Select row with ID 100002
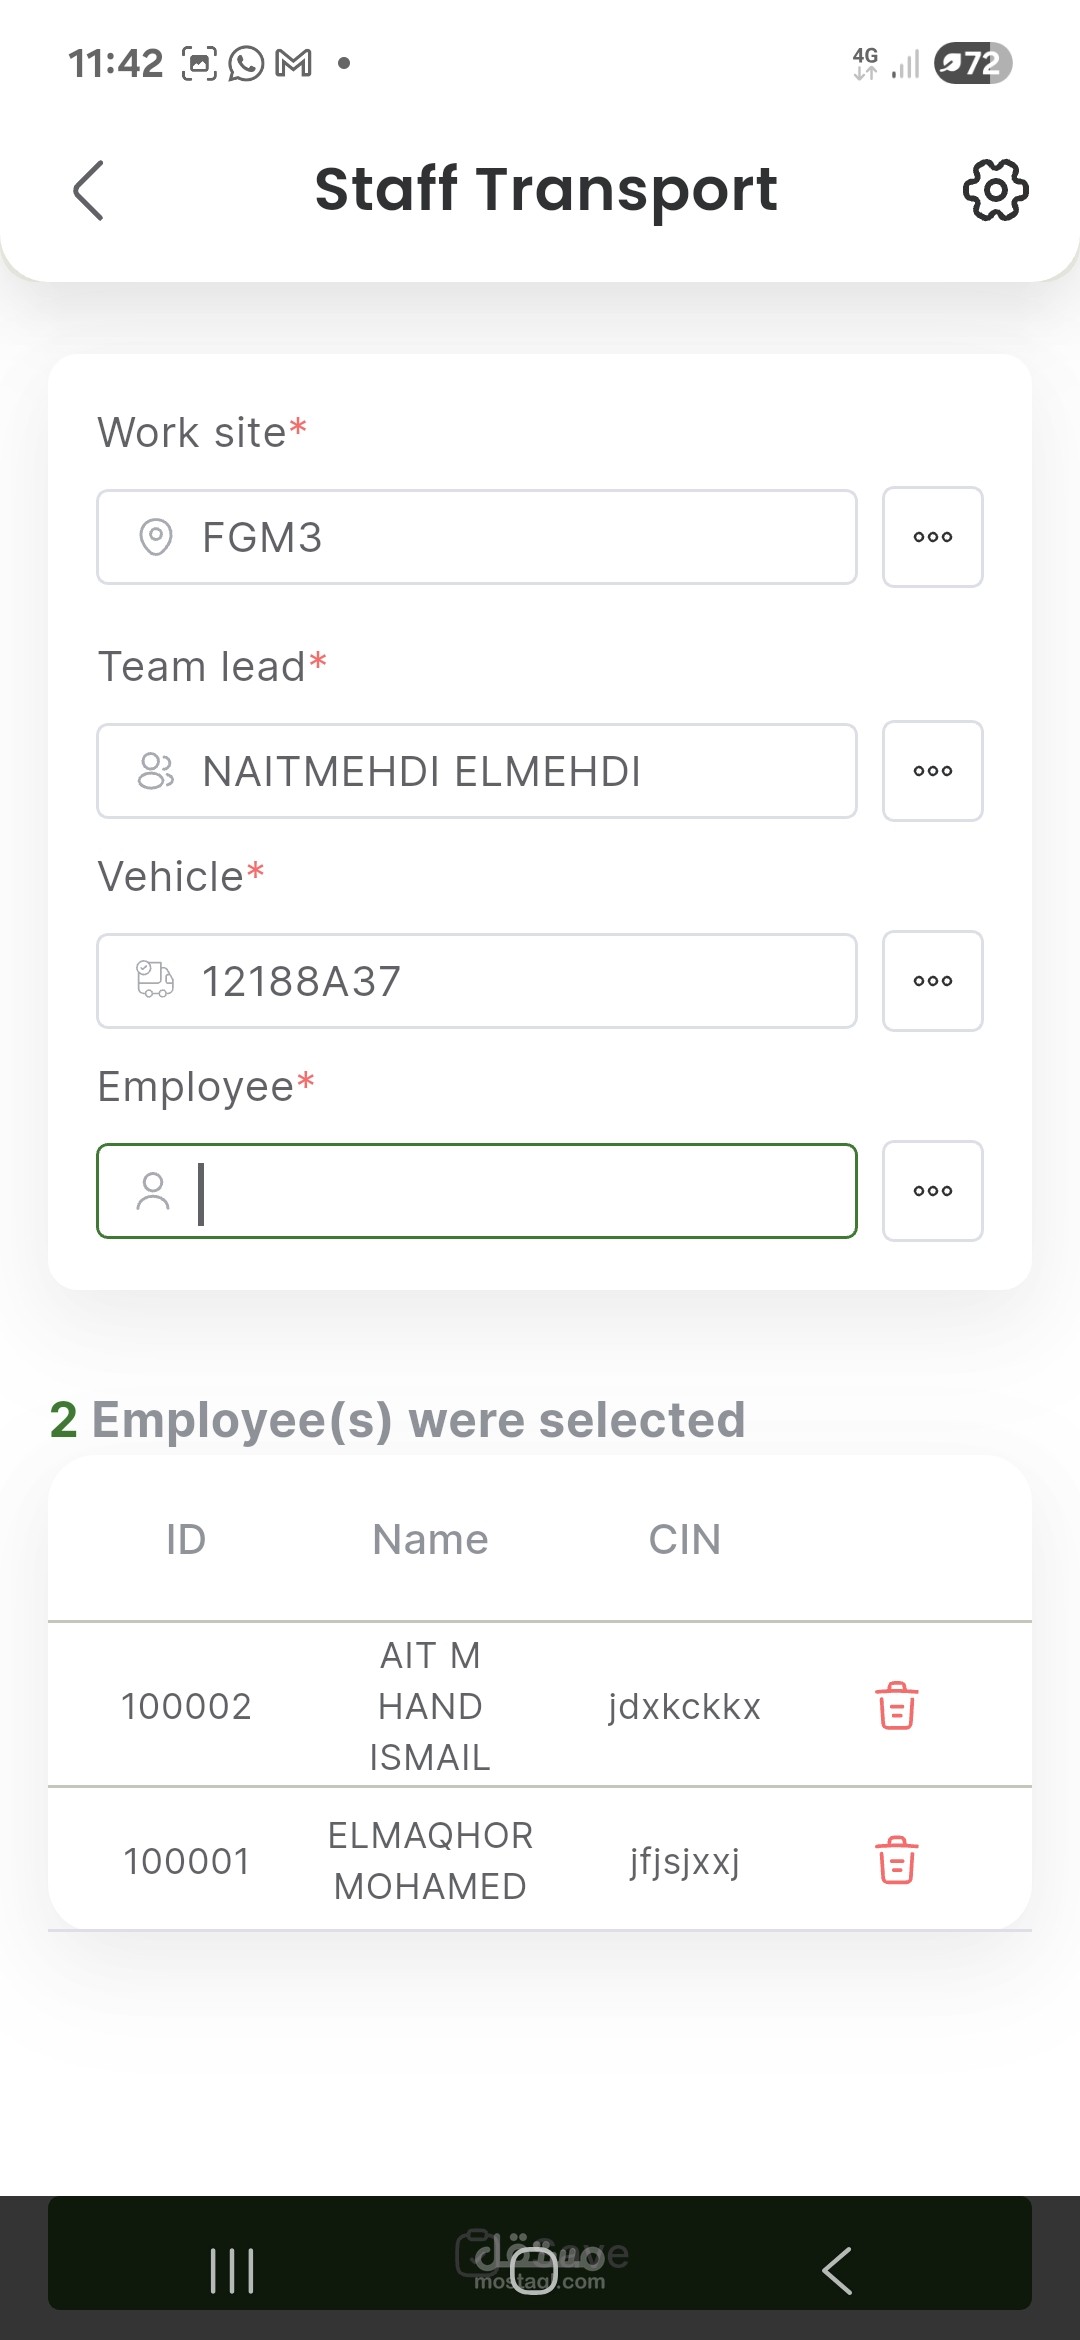1080x2340 pixels. click(x=540, y=1705)
